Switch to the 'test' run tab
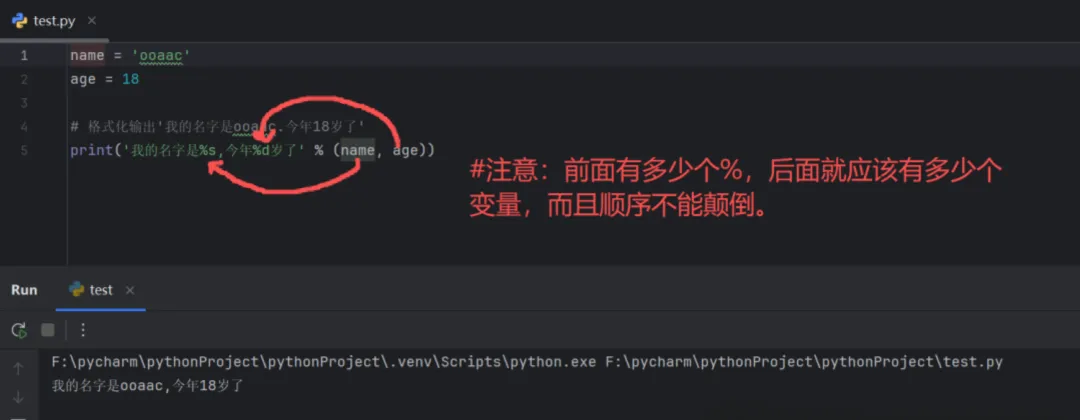Viewport: 1080px width, 420px height. tap(101, 290)
